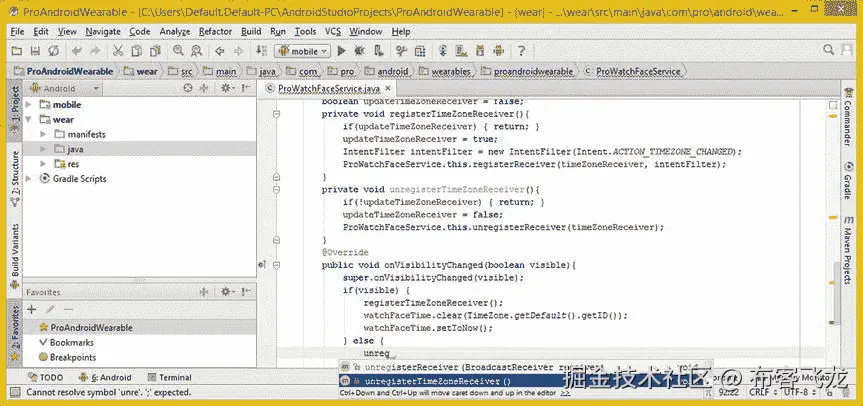Viewport: 863px width, 406px height.
Task: Click the Find magnifier icon in toolbar
Action: (178, 51)
